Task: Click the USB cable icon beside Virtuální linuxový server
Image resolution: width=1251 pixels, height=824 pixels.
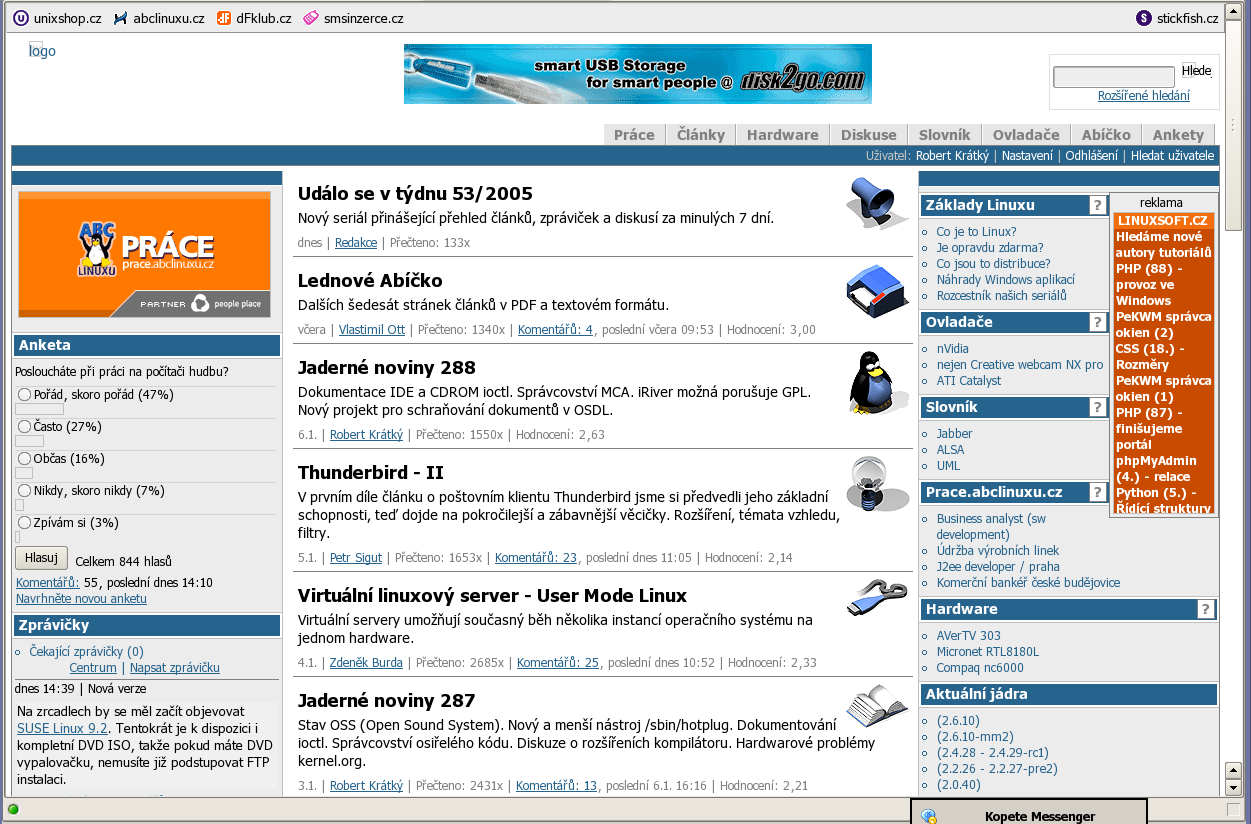Action: pos(877,598)
